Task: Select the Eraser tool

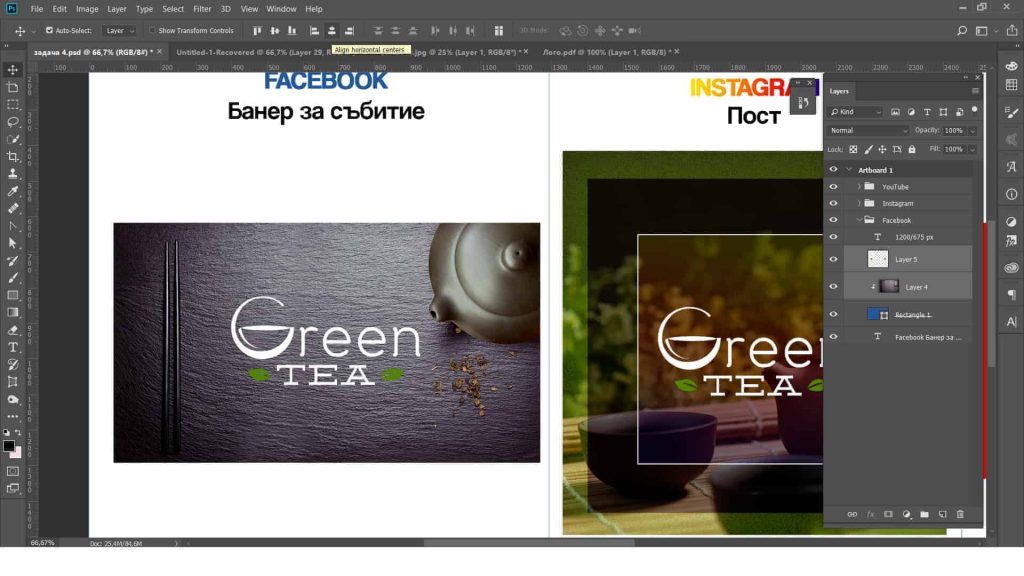Action: [x=12, y=330]
